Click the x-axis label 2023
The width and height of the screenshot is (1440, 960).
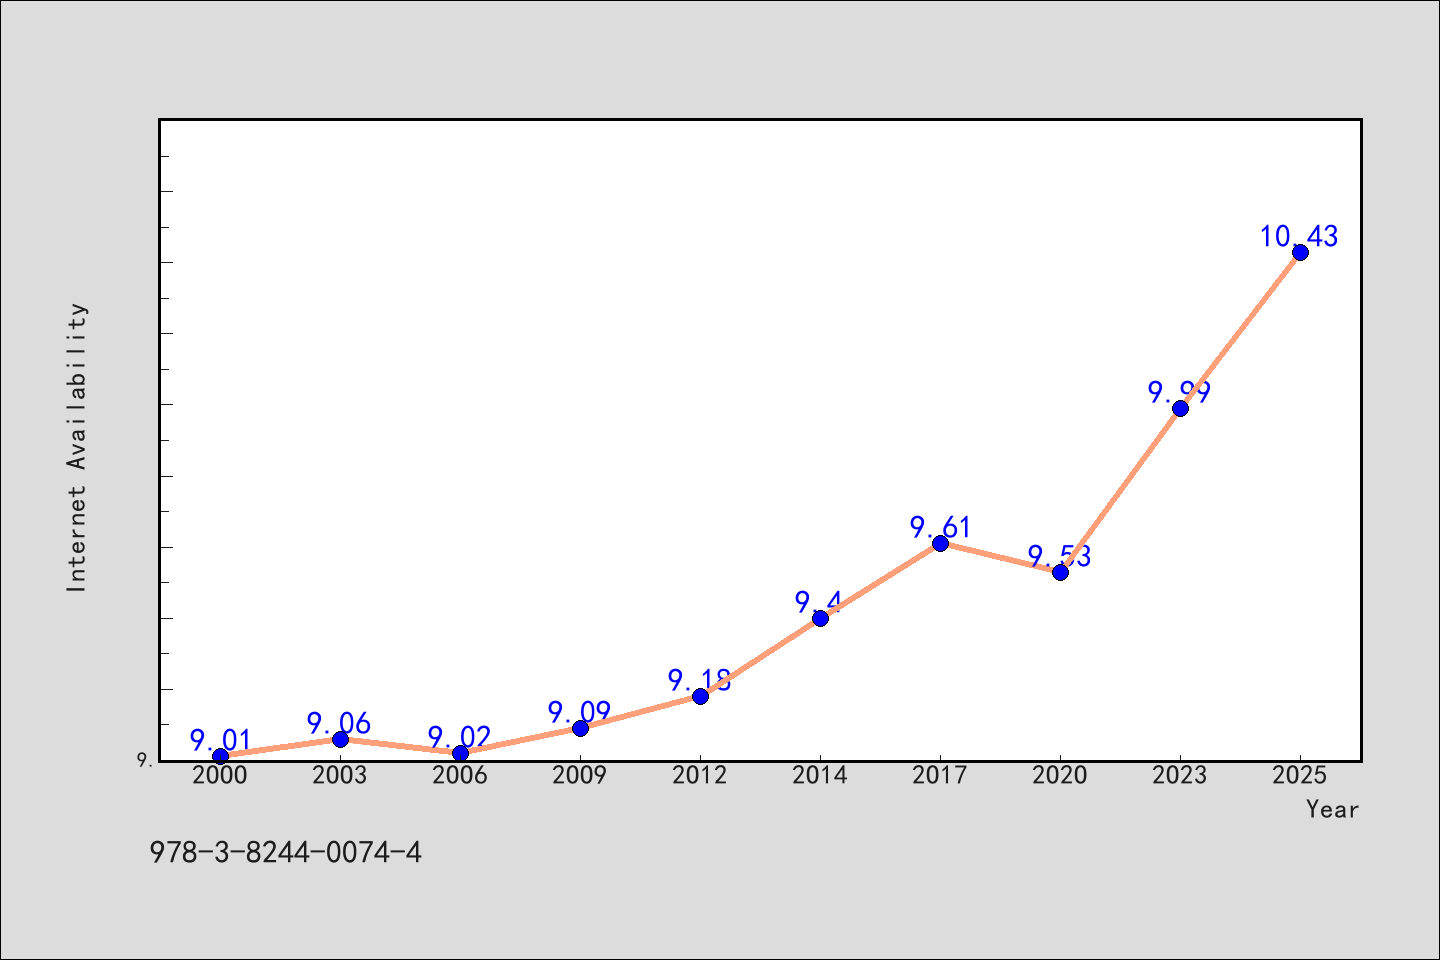click(1180, 776)
